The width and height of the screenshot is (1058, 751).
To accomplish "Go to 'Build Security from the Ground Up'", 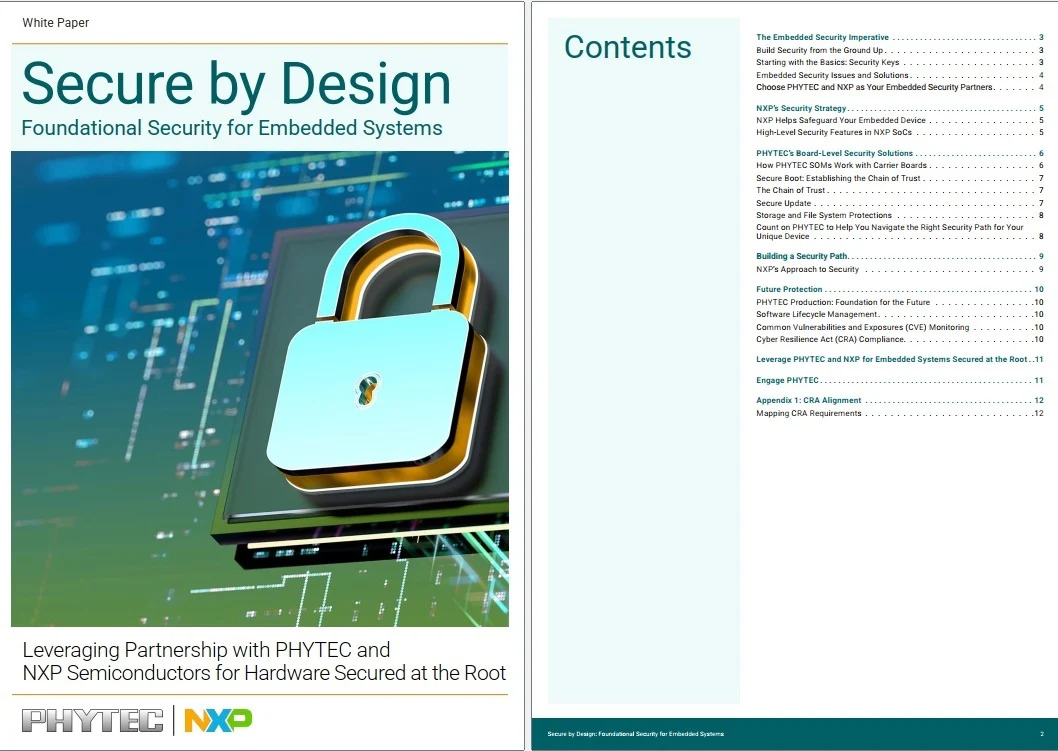I will pyautogui.click(x=899, y=50).
